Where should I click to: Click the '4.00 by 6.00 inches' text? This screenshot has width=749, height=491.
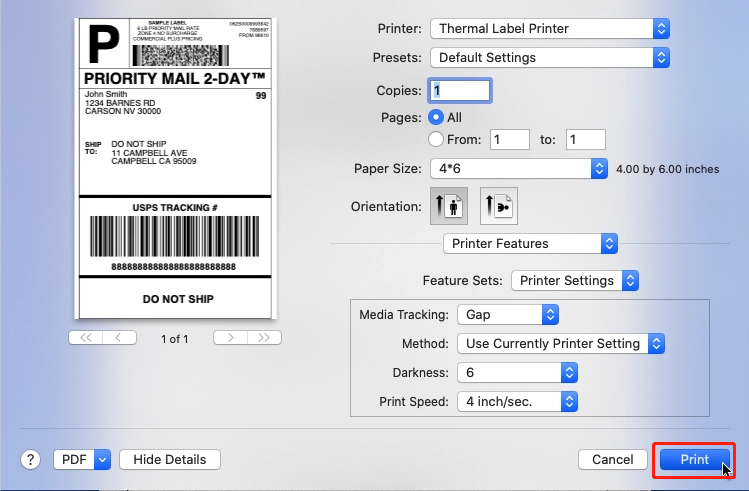667,169
